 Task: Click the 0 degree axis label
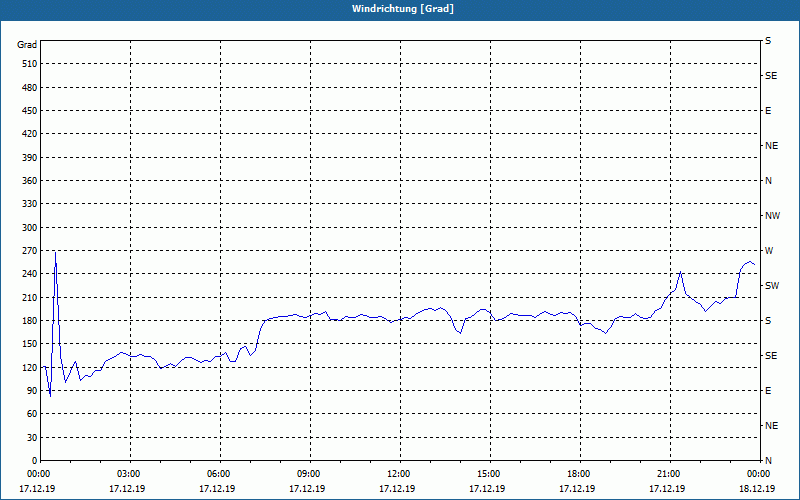(x=34, y=461)
